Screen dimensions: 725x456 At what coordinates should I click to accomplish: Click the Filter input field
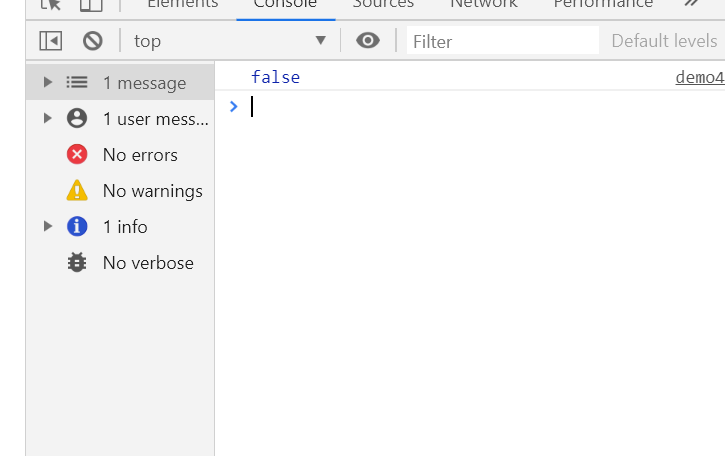click(500, 41)
